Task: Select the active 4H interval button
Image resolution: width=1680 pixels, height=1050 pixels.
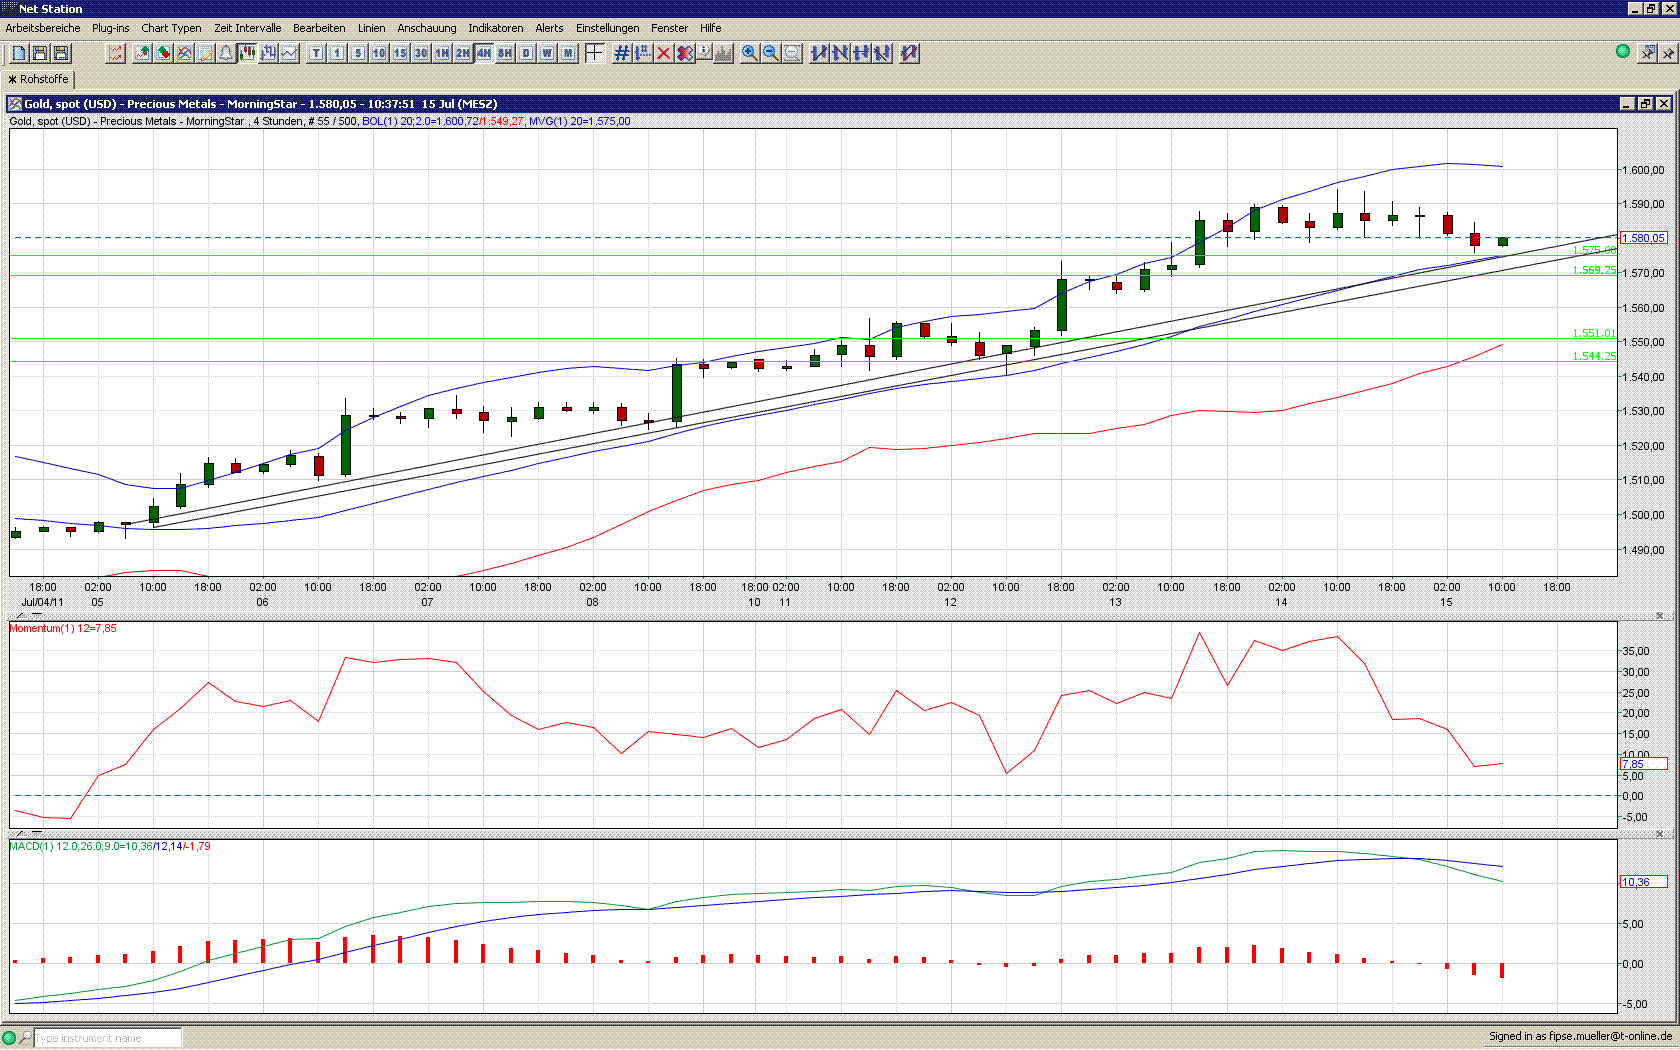Action: pos(484,53)
